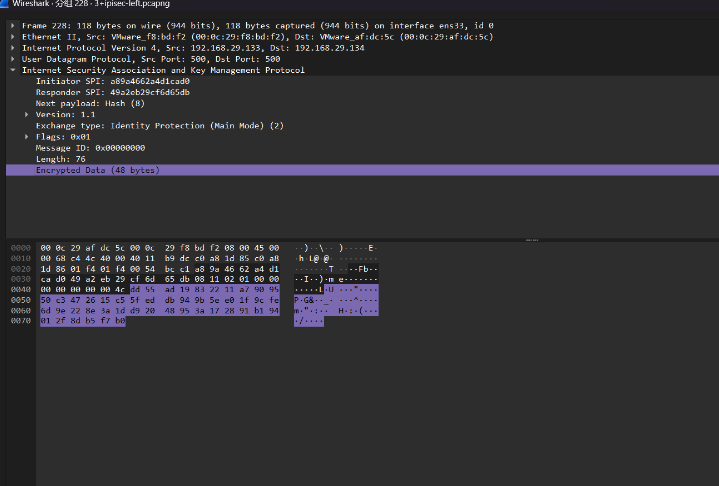Image resolution: width=719 pixels, height=486 pixels.
Task: Click the ISAKMP protocol name text
Action: 163,70
